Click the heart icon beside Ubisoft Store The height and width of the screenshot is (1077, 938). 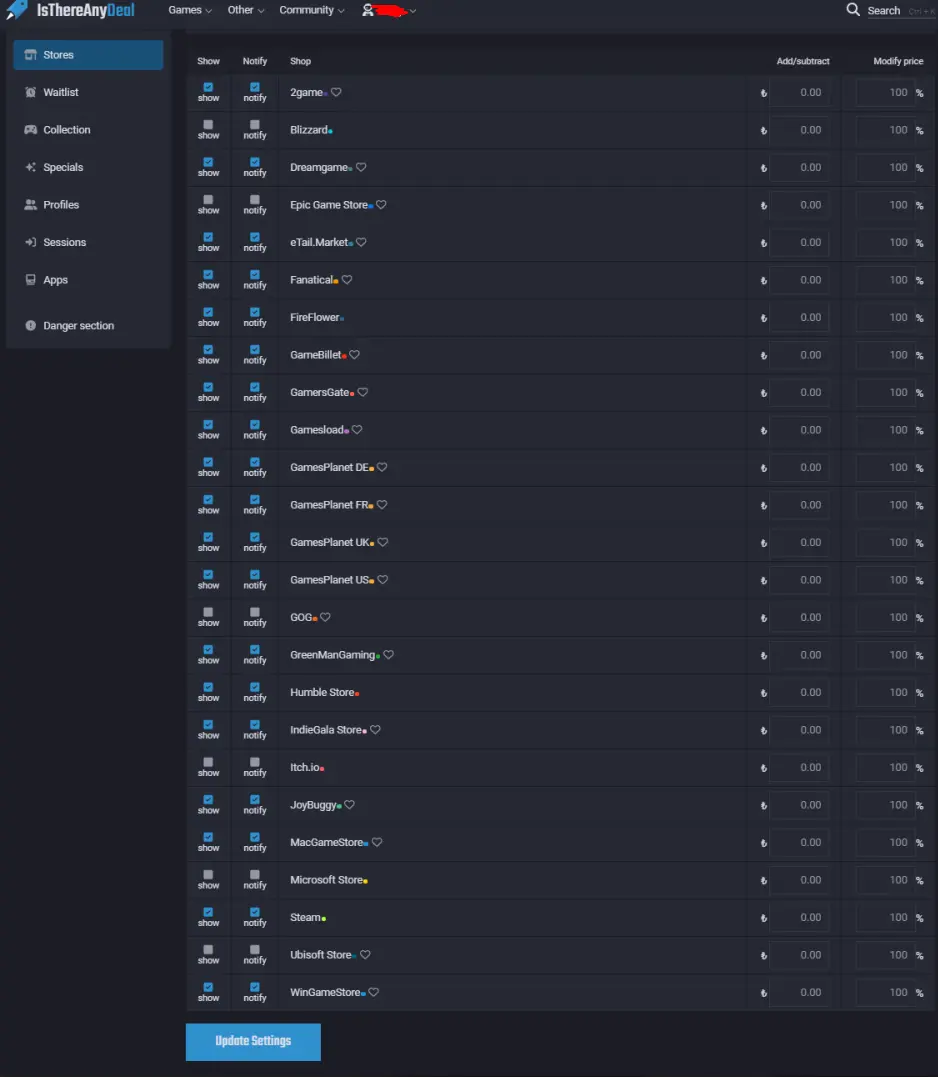coord(365,955)
